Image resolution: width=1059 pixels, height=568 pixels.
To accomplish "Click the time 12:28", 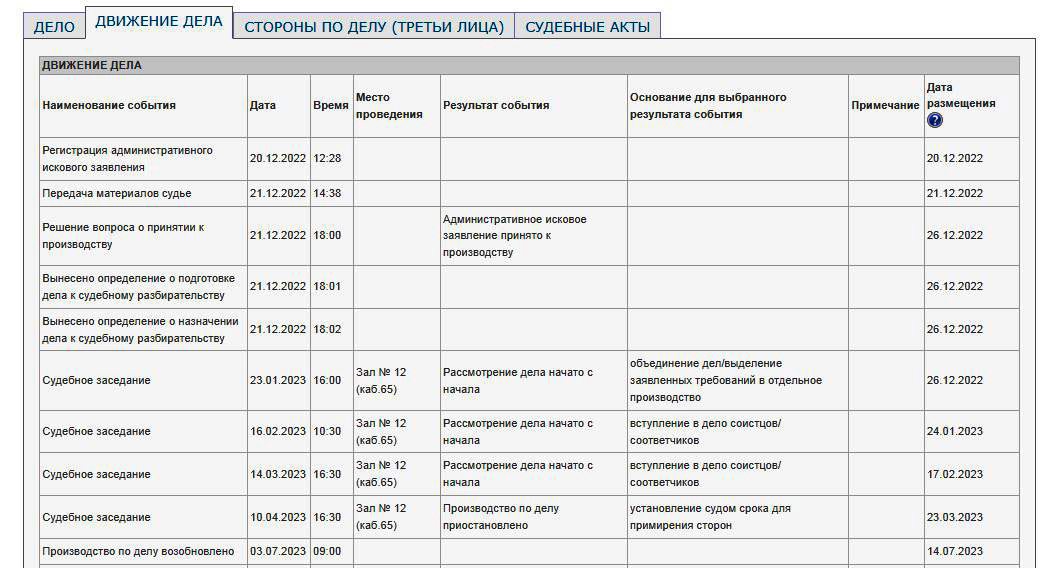I will tap(327, 159).
